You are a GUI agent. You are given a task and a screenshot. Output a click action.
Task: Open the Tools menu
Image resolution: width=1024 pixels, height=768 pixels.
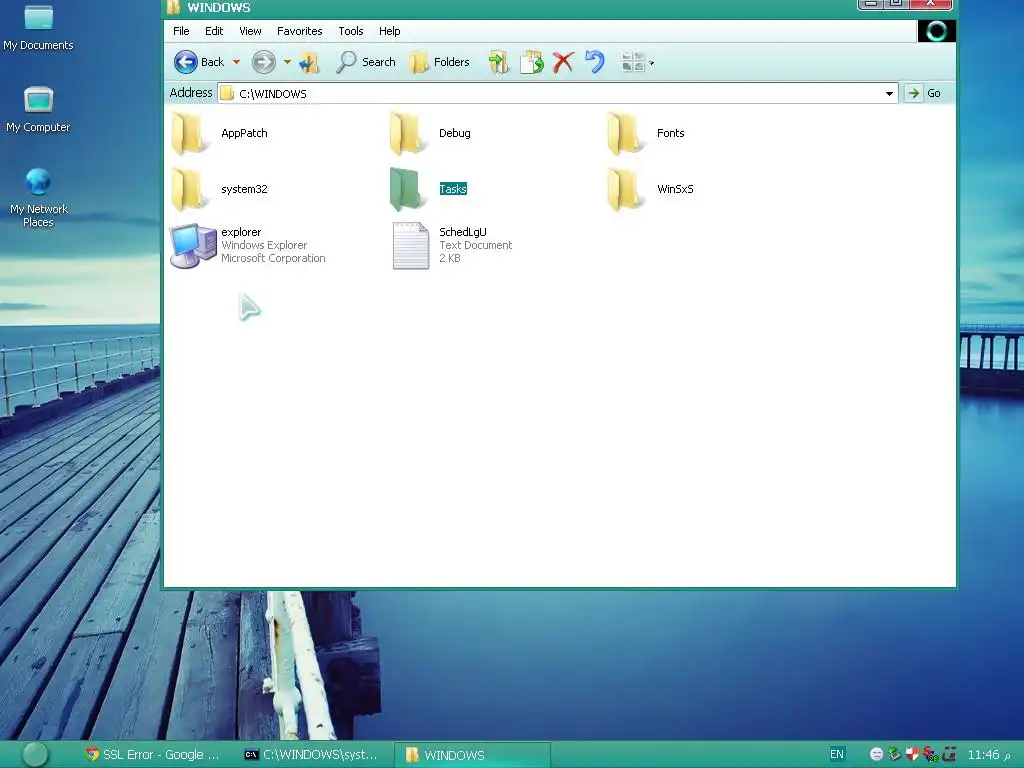351,31
